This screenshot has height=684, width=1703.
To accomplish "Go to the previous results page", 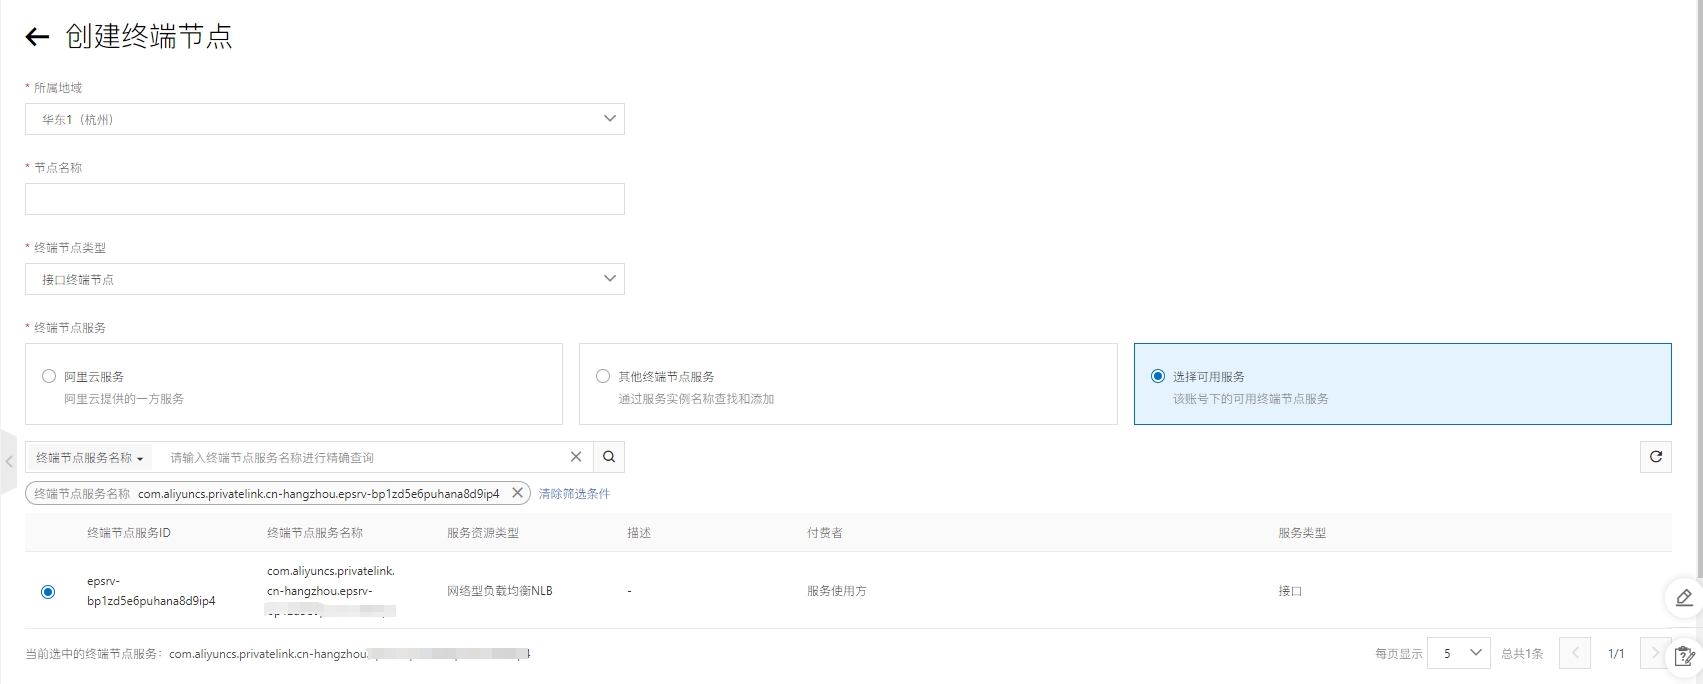I will (x=1575, y=653).
